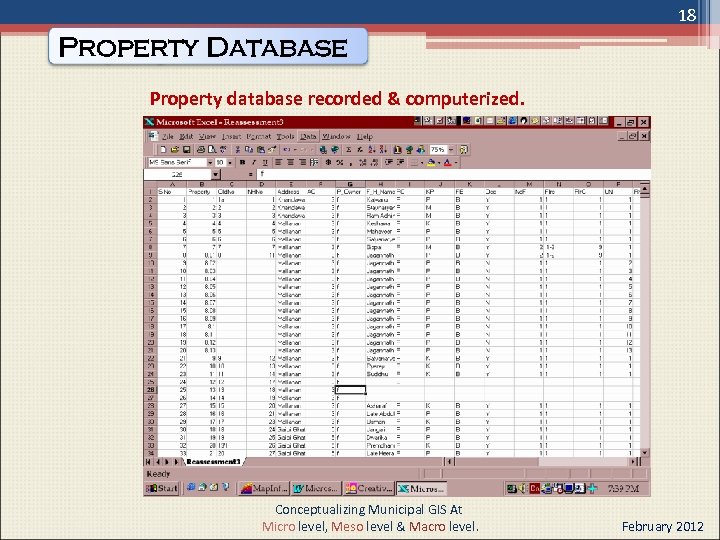
Task: Open the Font Color dropdown arrow
Action: click(x=456, y=162)
